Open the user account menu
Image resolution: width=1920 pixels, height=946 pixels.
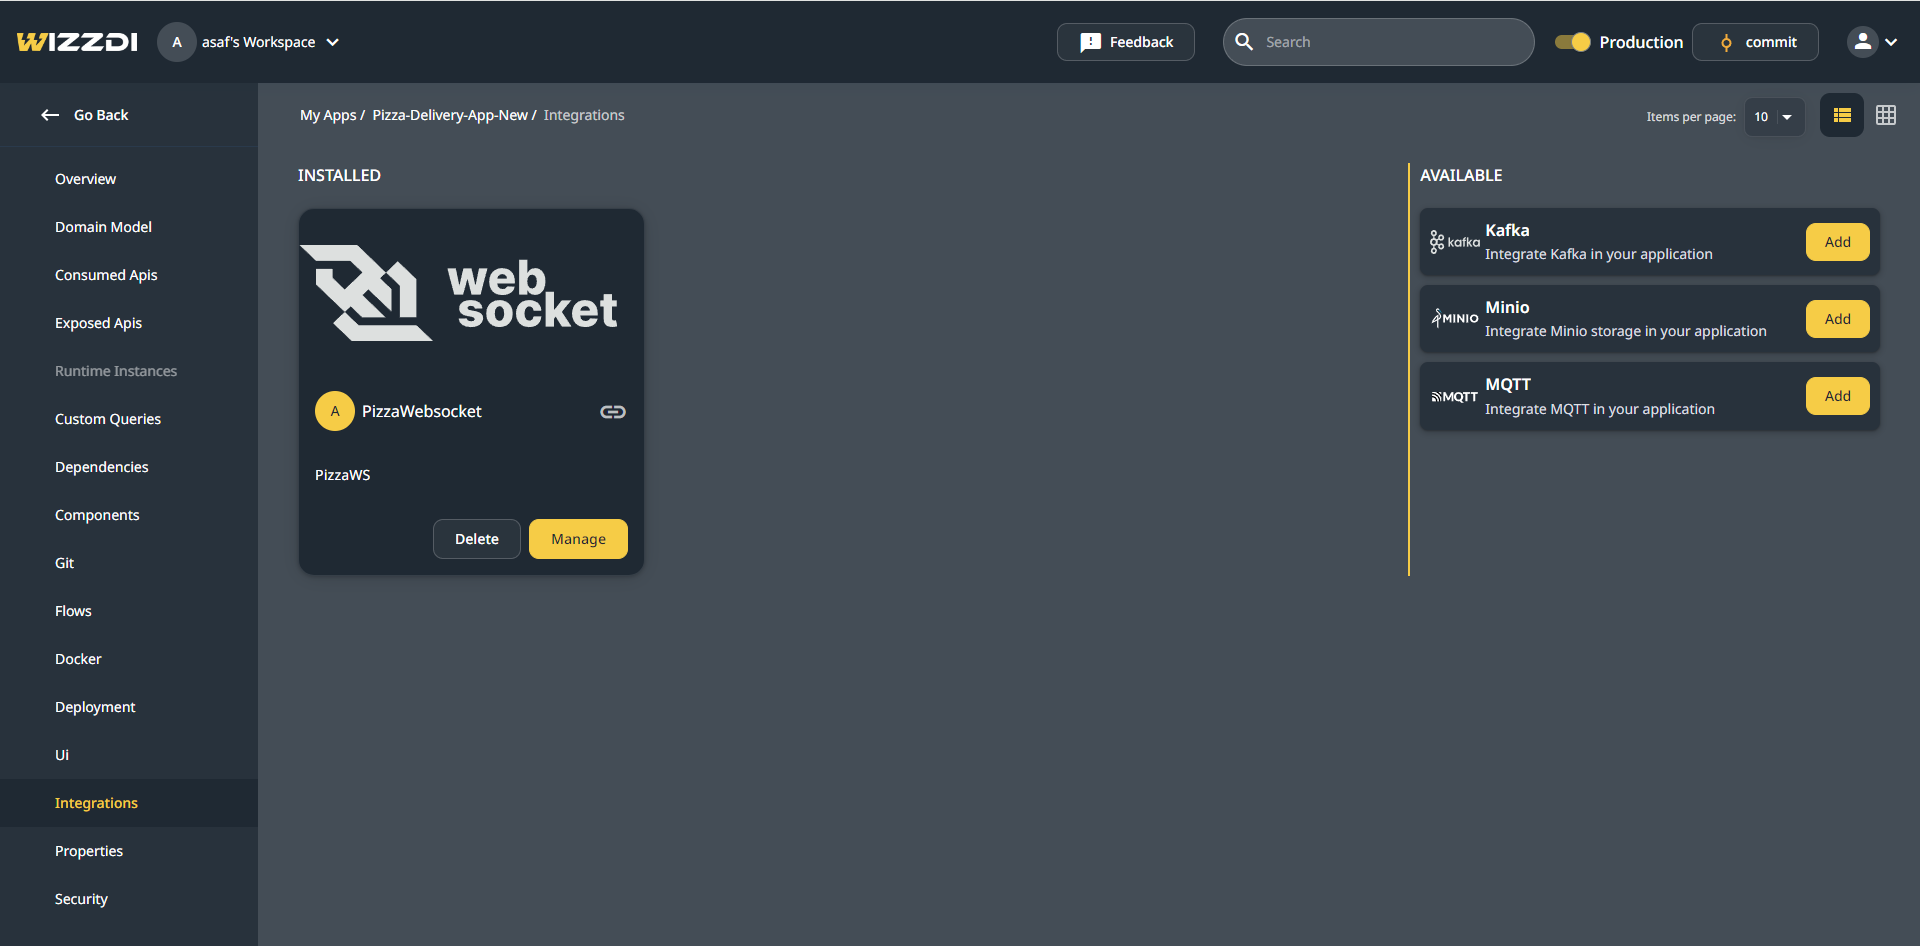click(1871, 42)
